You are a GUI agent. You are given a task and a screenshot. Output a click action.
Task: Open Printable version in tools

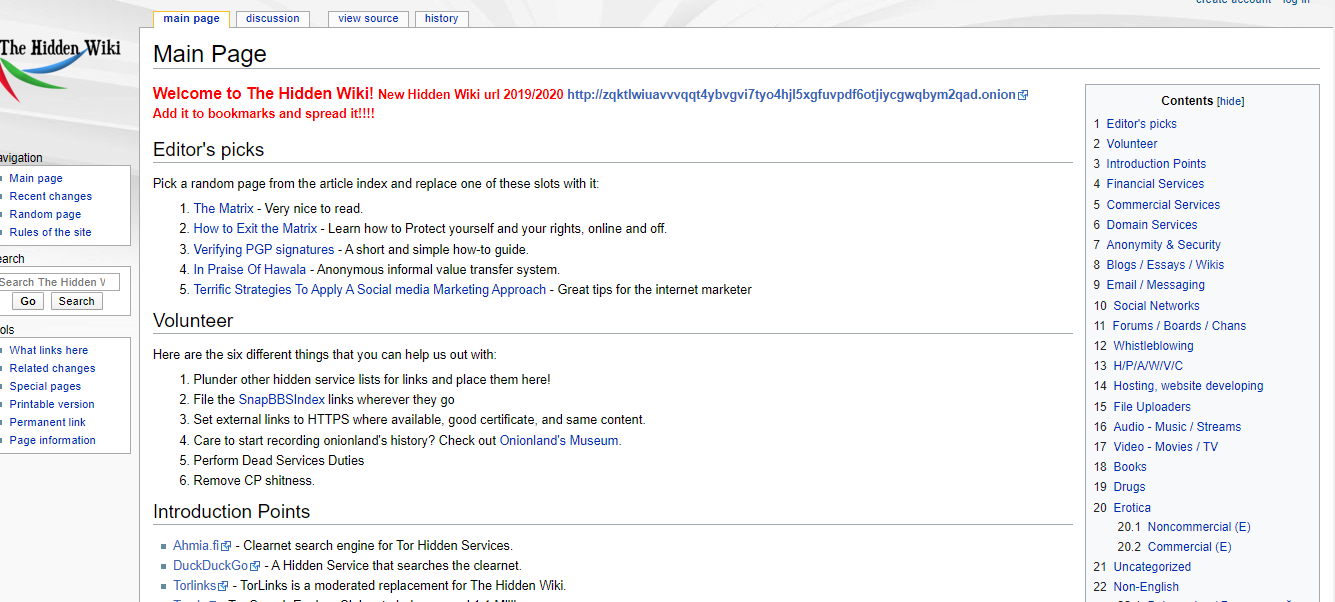(52, 404)
